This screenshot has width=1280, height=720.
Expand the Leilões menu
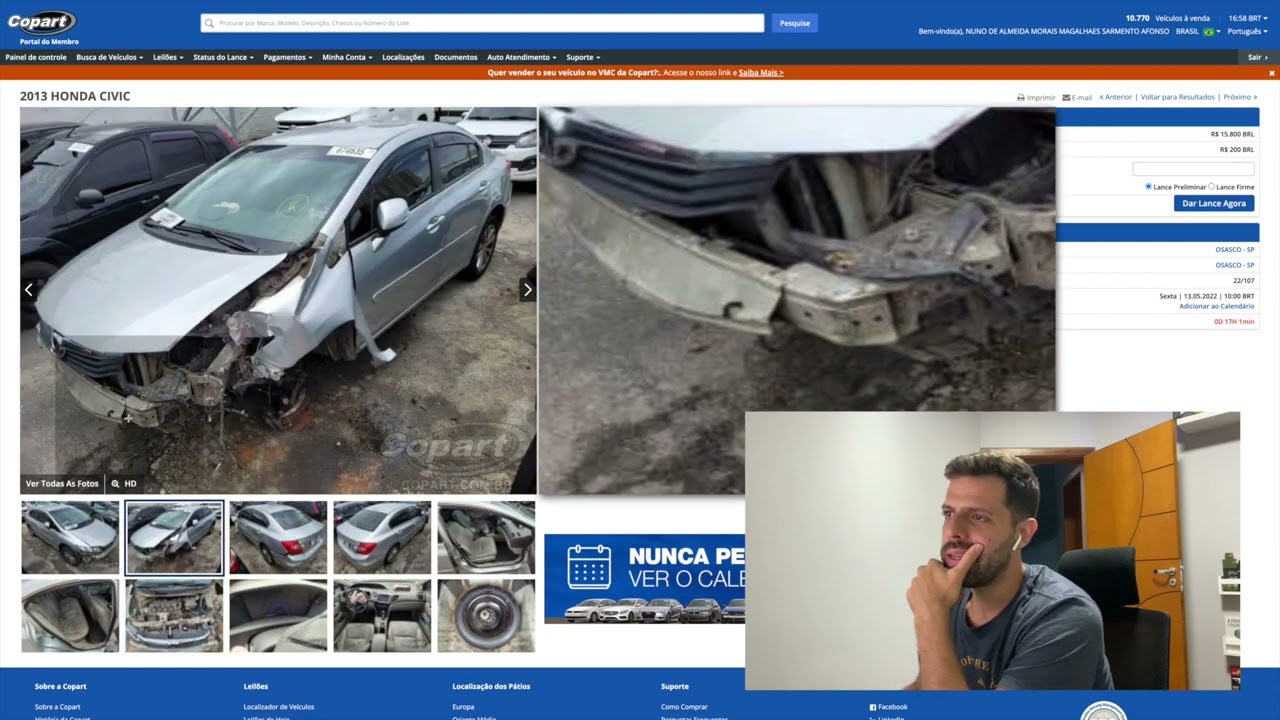(168, 57)
